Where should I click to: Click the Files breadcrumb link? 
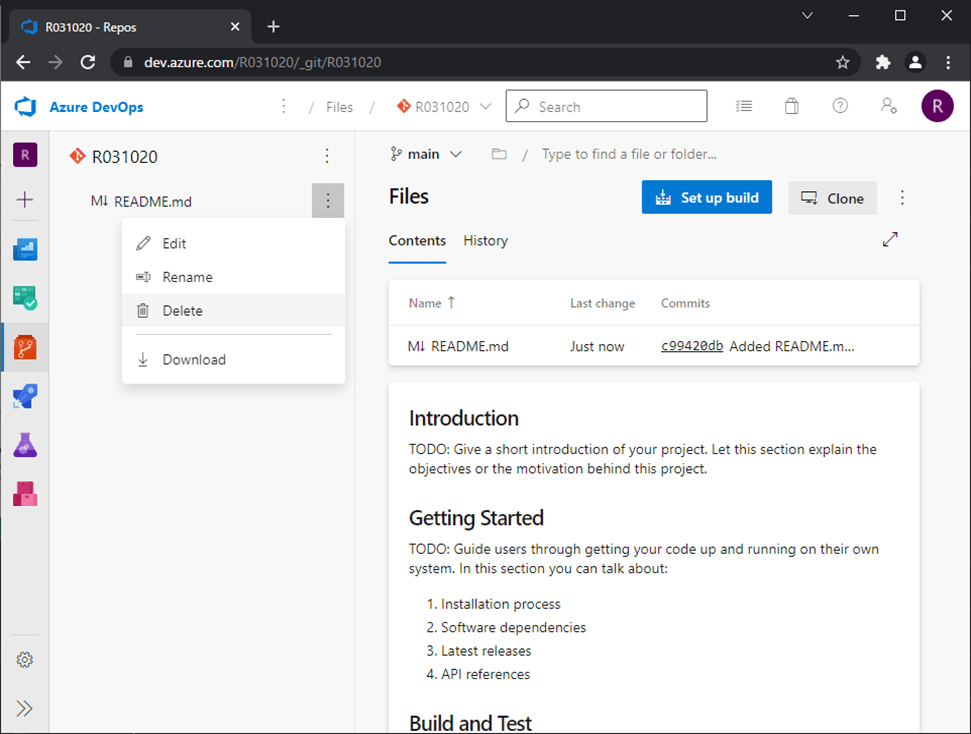339,107
